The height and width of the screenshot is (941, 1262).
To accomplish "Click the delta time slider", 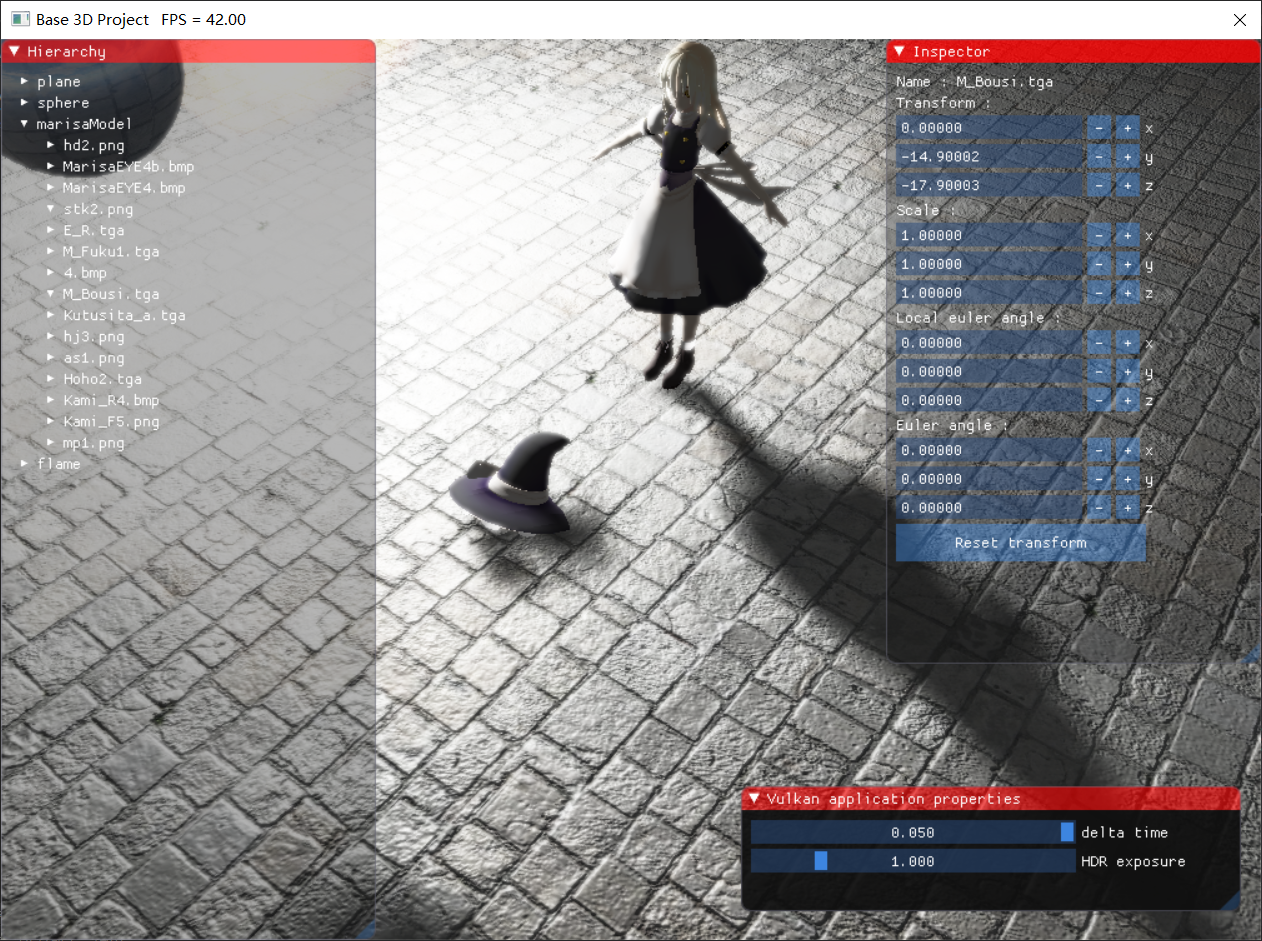I will [913, 832].
